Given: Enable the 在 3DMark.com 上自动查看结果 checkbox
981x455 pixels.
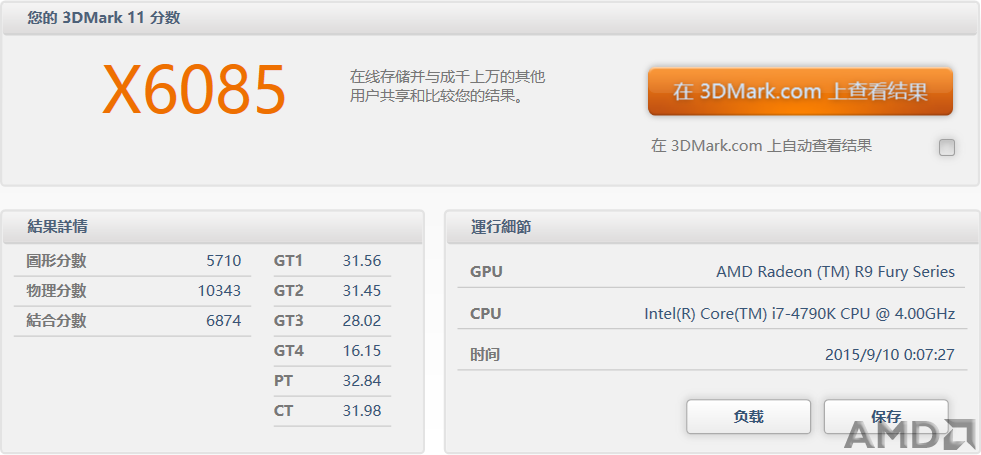Looking at the screenshot, I should tap(947, 148).
